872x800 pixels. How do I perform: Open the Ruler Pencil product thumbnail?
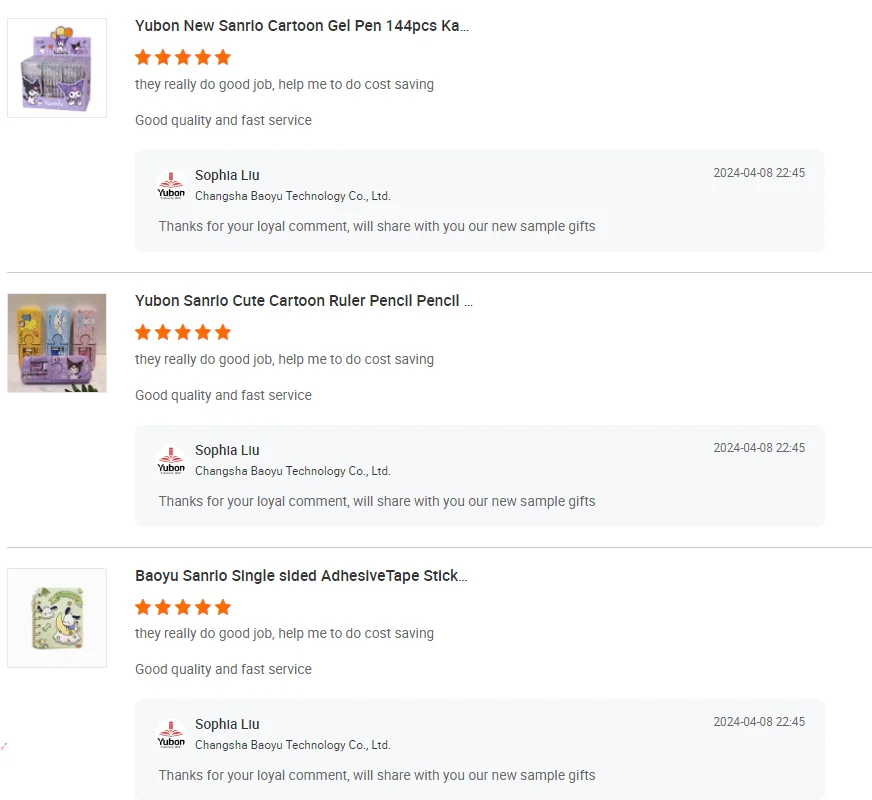coord(57,343)
